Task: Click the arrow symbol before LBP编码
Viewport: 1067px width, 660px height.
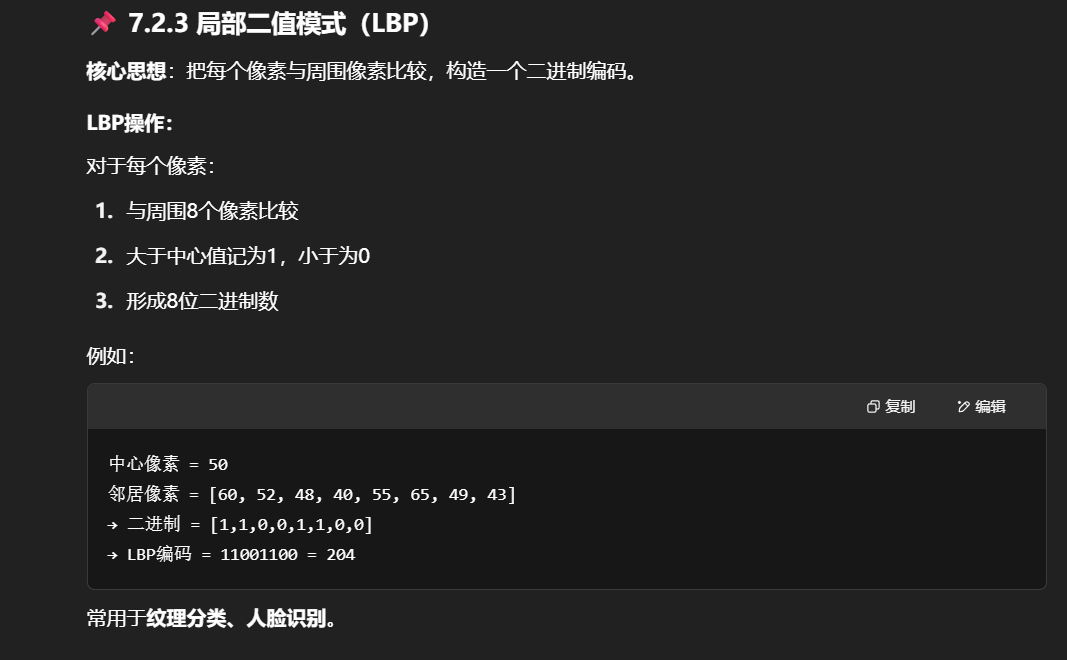Action: [x=112, y=554]
